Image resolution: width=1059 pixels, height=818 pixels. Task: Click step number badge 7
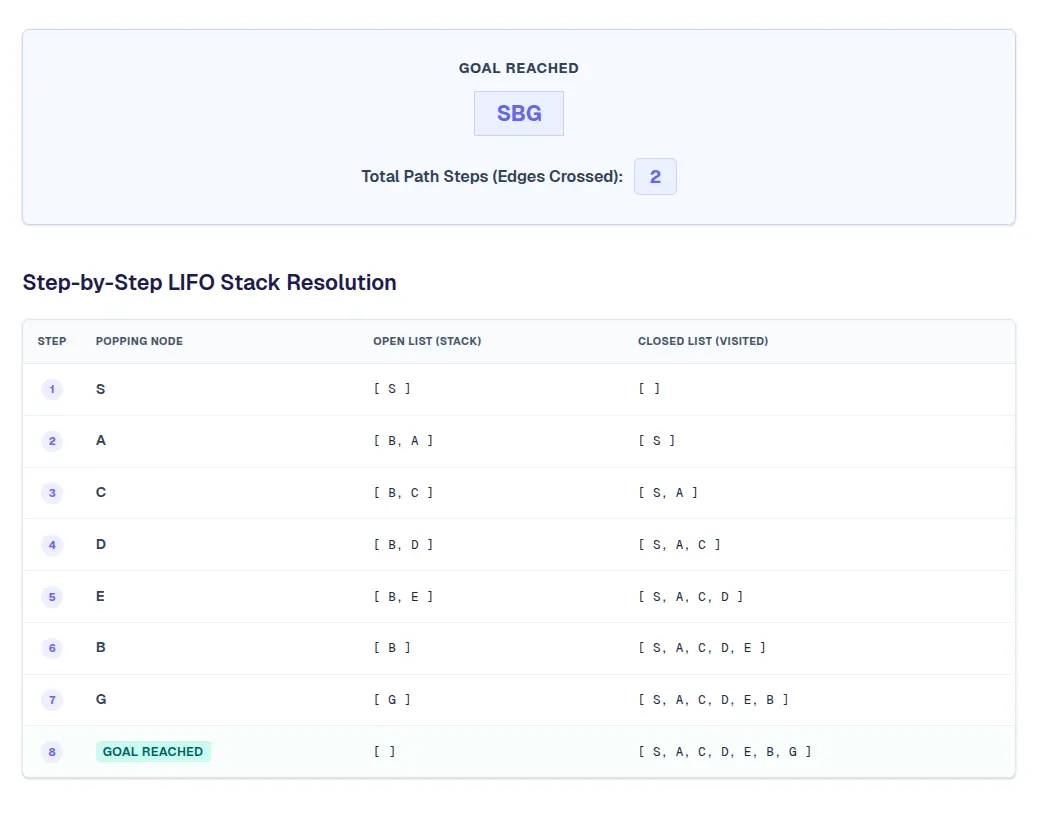[52, 700]
